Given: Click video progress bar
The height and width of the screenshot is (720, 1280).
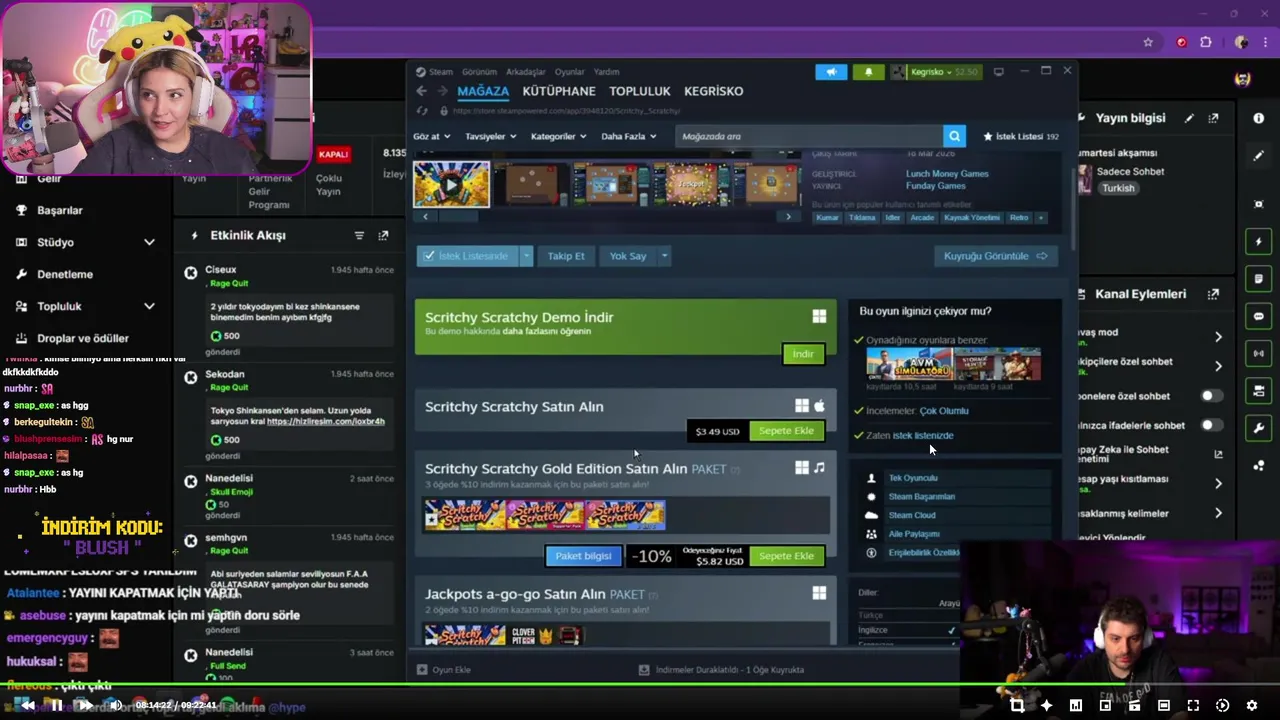Looking at the screenshot, I should [x=640, y=686].
